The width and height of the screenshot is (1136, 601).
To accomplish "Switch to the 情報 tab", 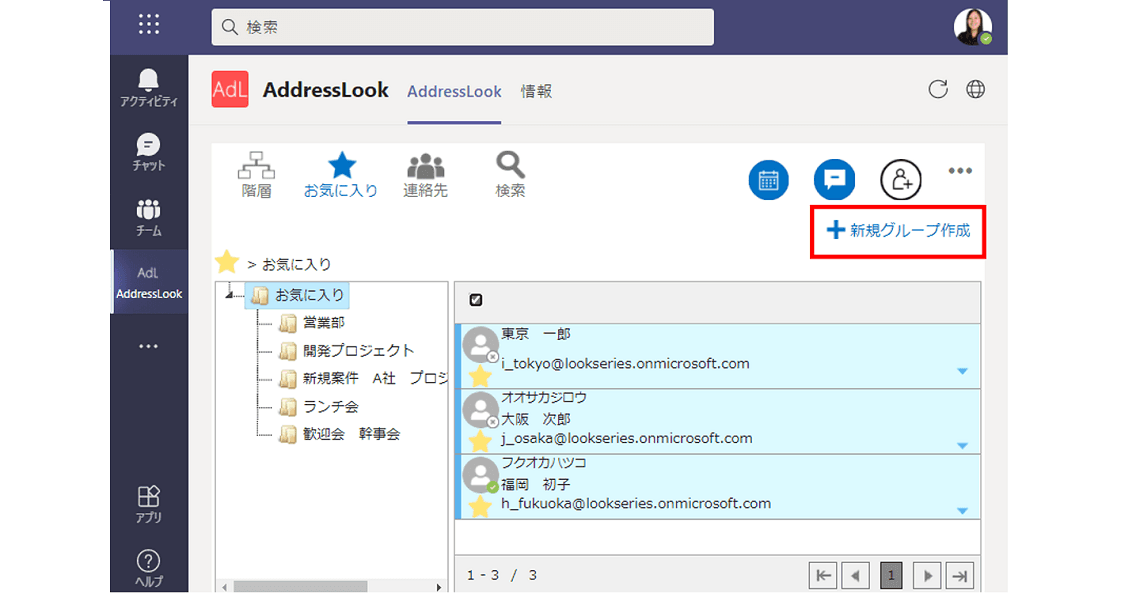I will click(536, 91).
